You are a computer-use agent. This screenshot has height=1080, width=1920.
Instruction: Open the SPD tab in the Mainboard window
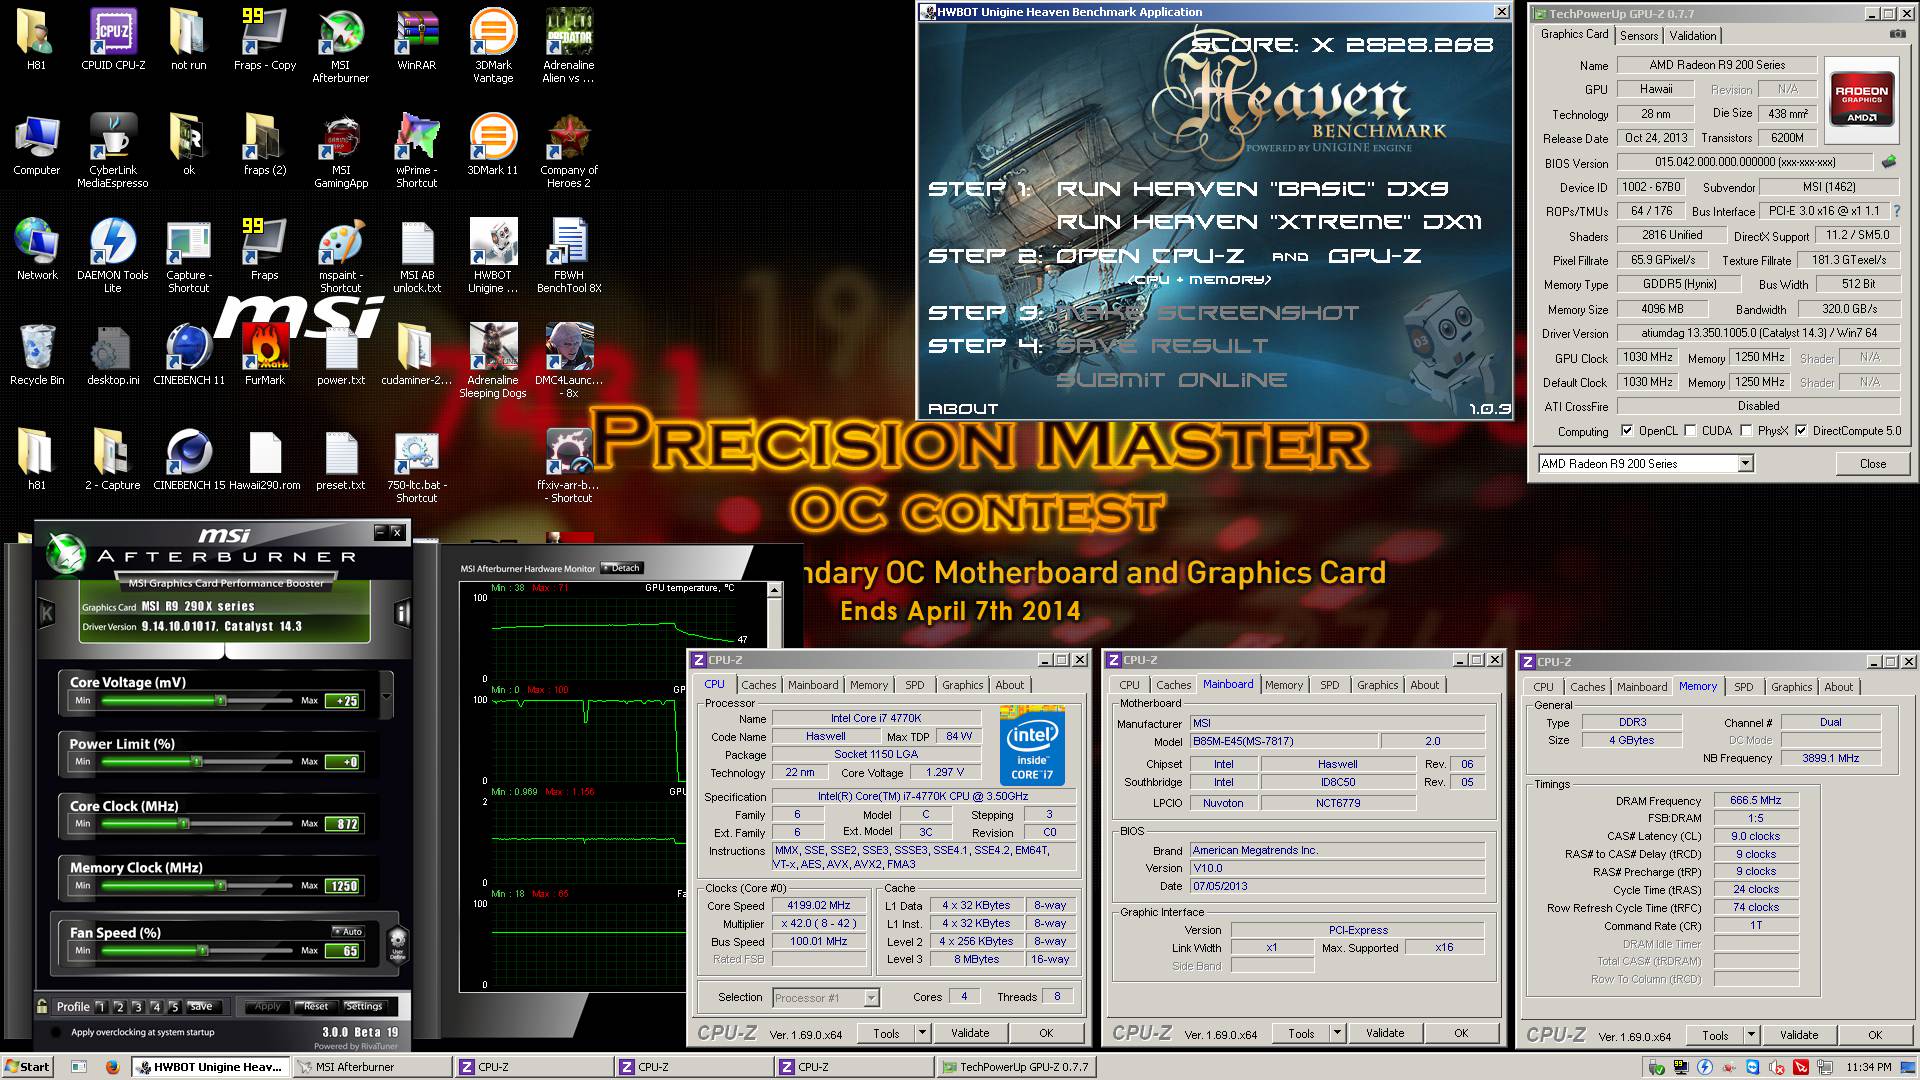tap(1329, 685)
